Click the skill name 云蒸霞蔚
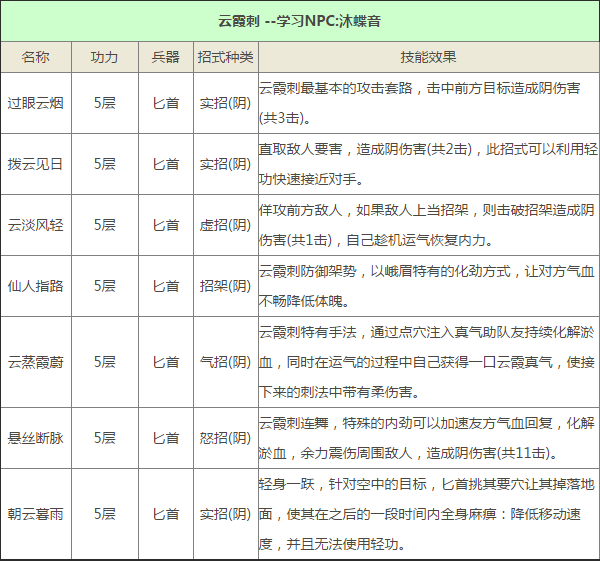The width and height of the screenshot is (600, 561). pos(36,362)
